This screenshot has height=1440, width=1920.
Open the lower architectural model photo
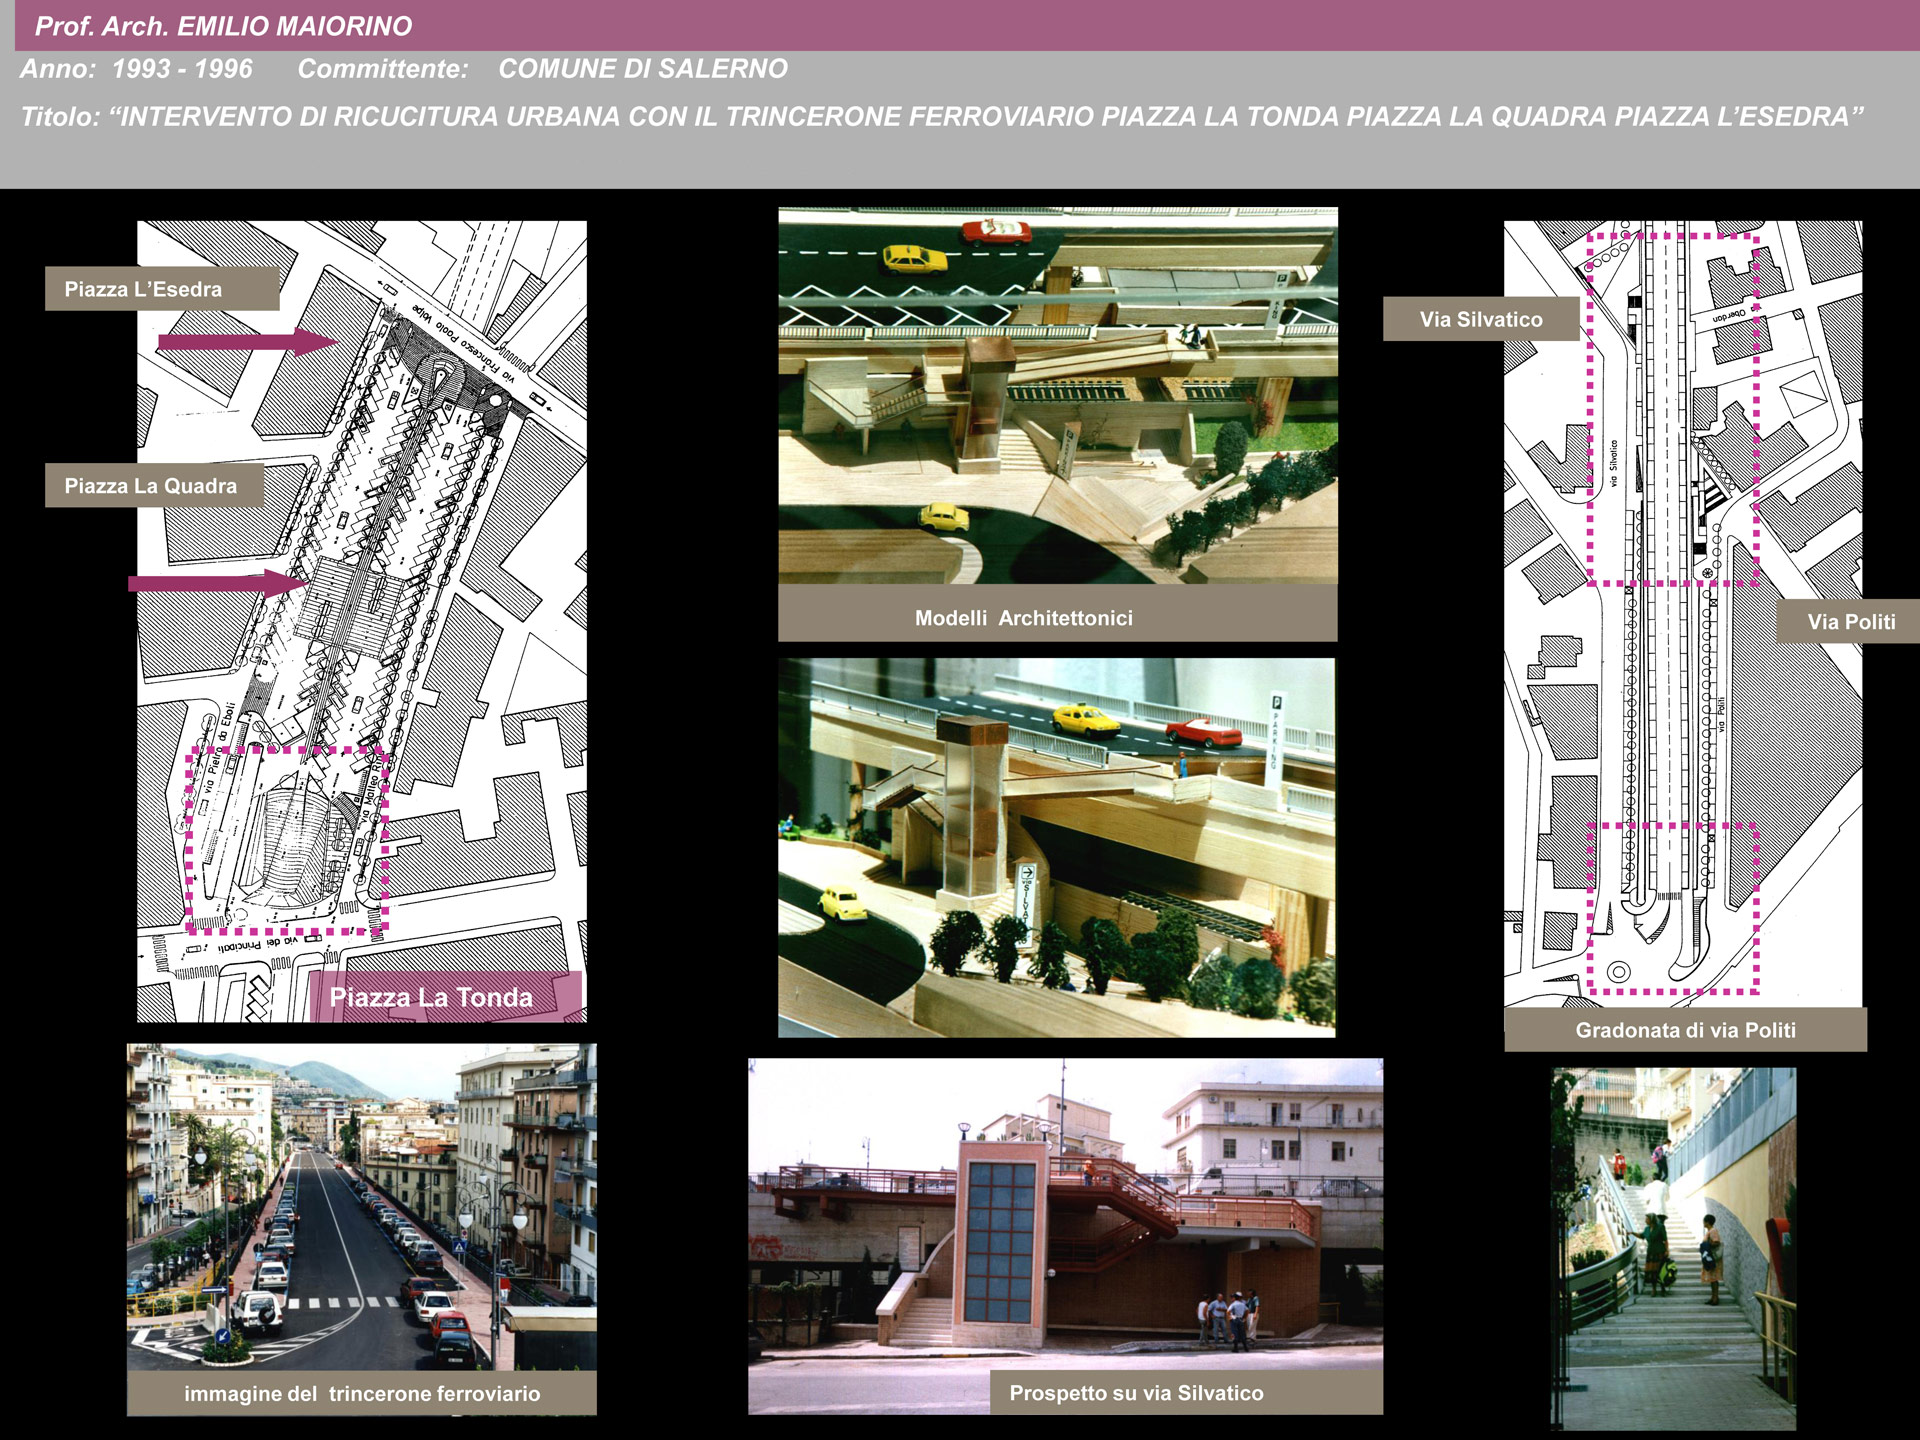click(1056, 847)
